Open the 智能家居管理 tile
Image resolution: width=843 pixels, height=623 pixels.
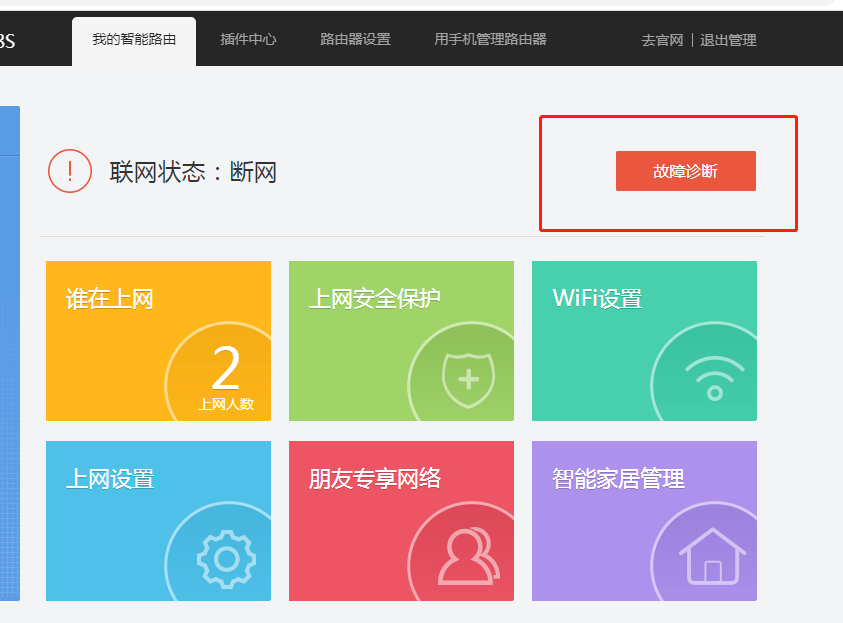pos(645,521)
